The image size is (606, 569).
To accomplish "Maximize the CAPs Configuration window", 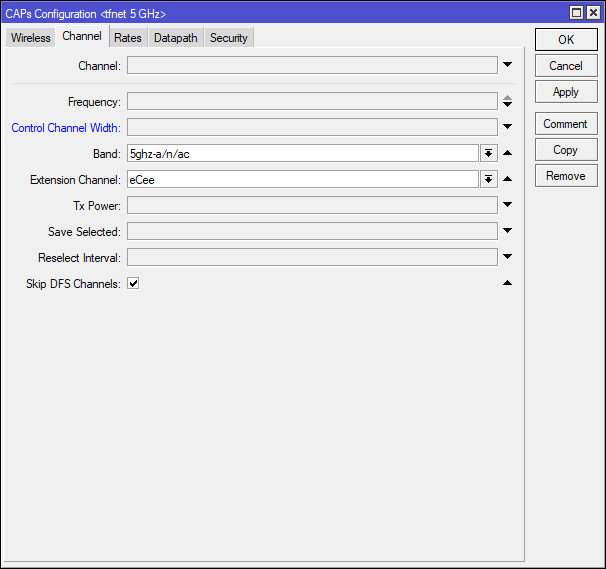I will coord(576,13).
